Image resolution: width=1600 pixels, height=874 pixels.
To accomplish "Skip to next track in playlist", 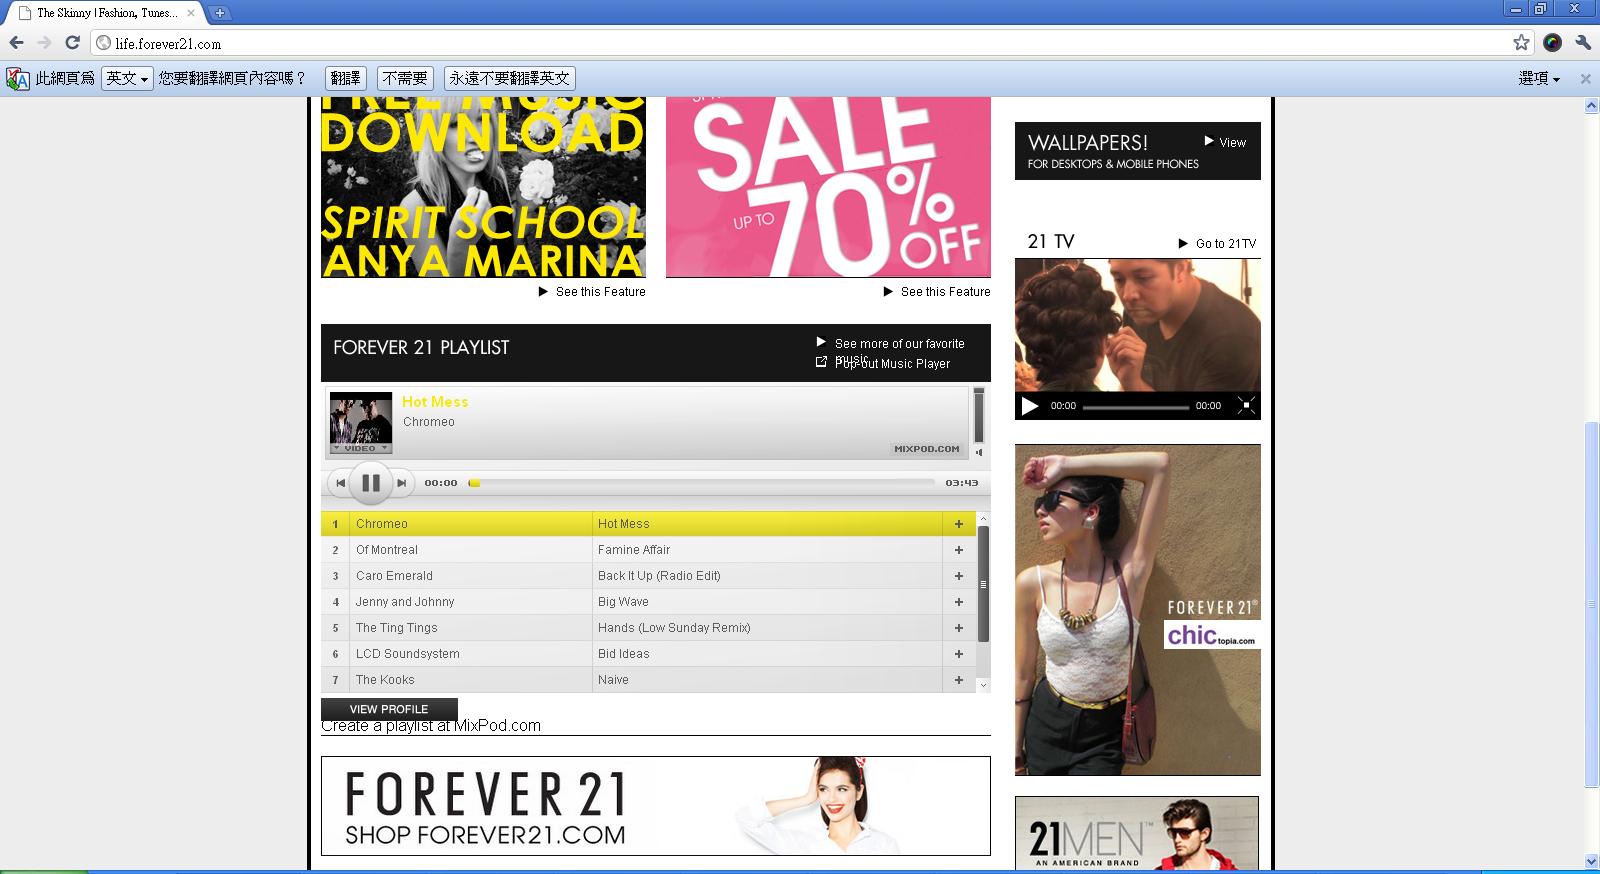I will 401,483.
